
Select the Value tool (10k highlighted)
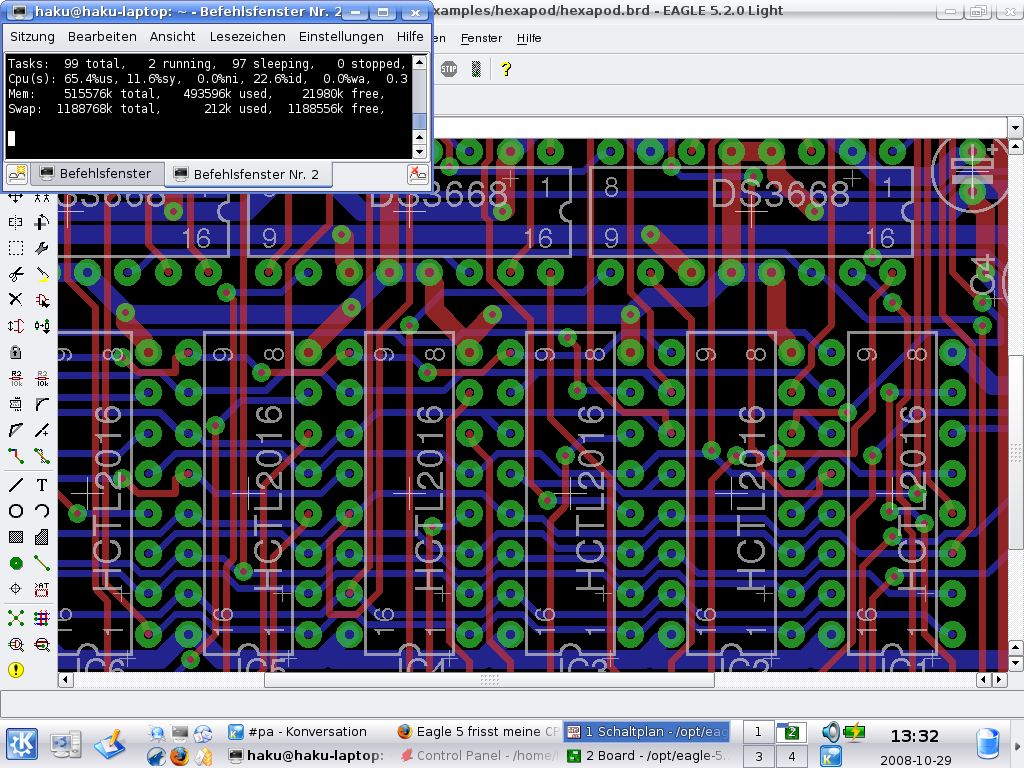[42, 378]
